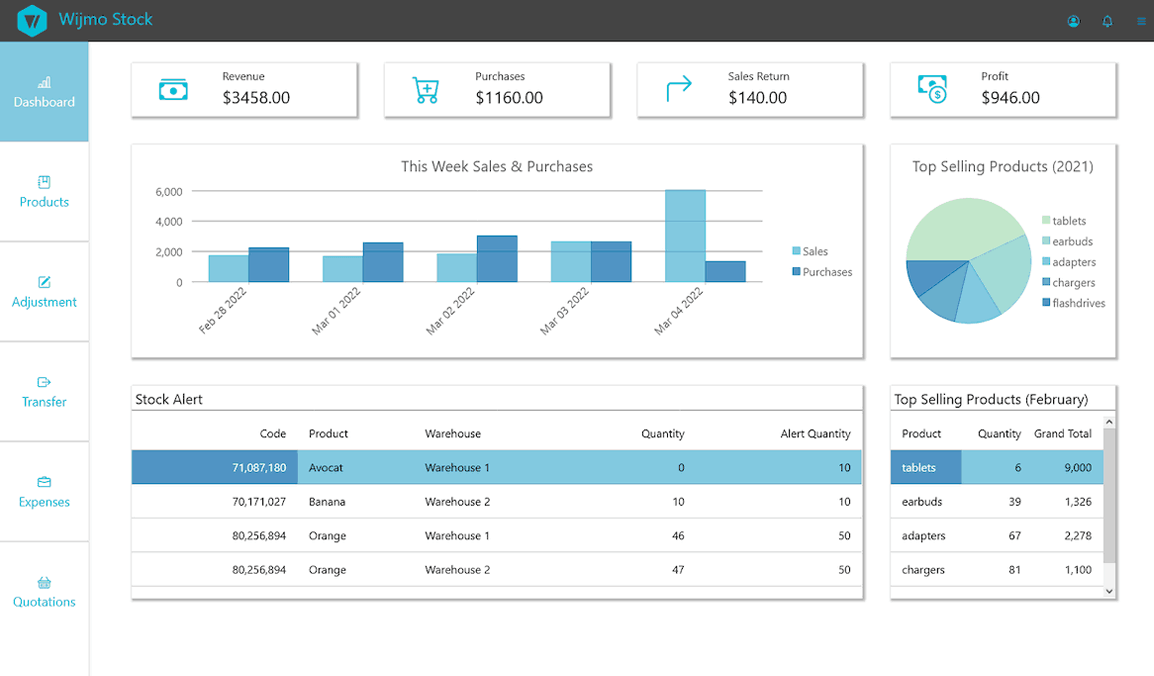The image size is (1154, 676).
Task: Open Quotations from the sidebar
Action: (x=44, y=592)
